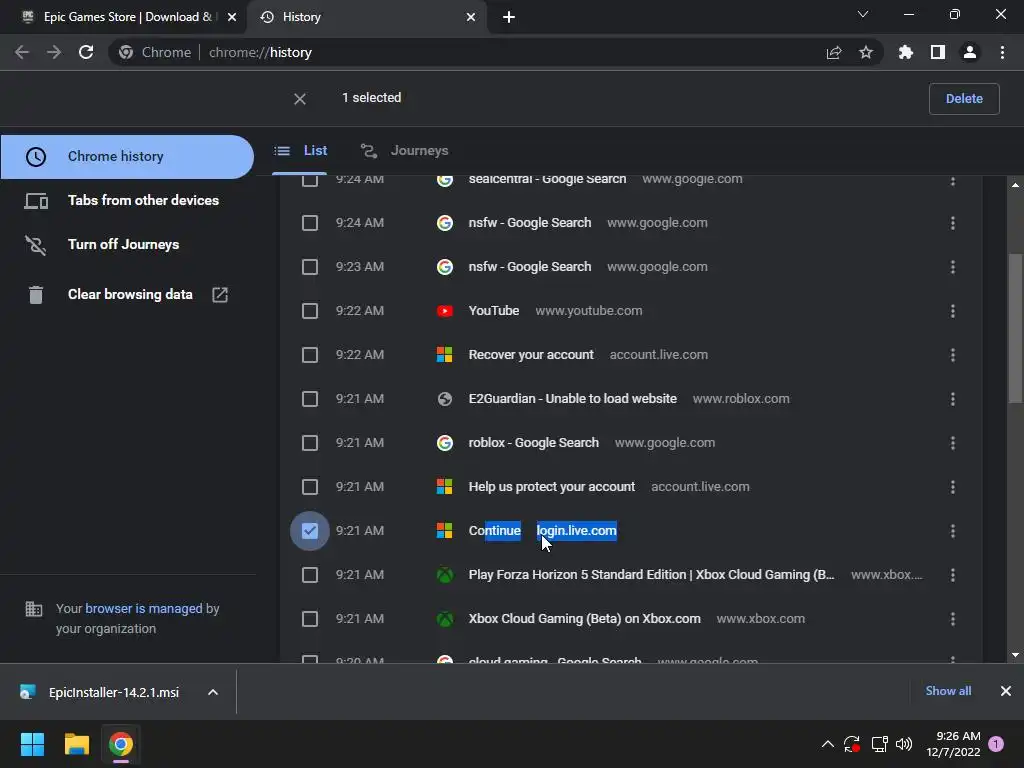Select Xbox Cloud Gaming (Beta) checkbox
The width and height of the screenshot is (1024, 768).
tap(310, 619)
